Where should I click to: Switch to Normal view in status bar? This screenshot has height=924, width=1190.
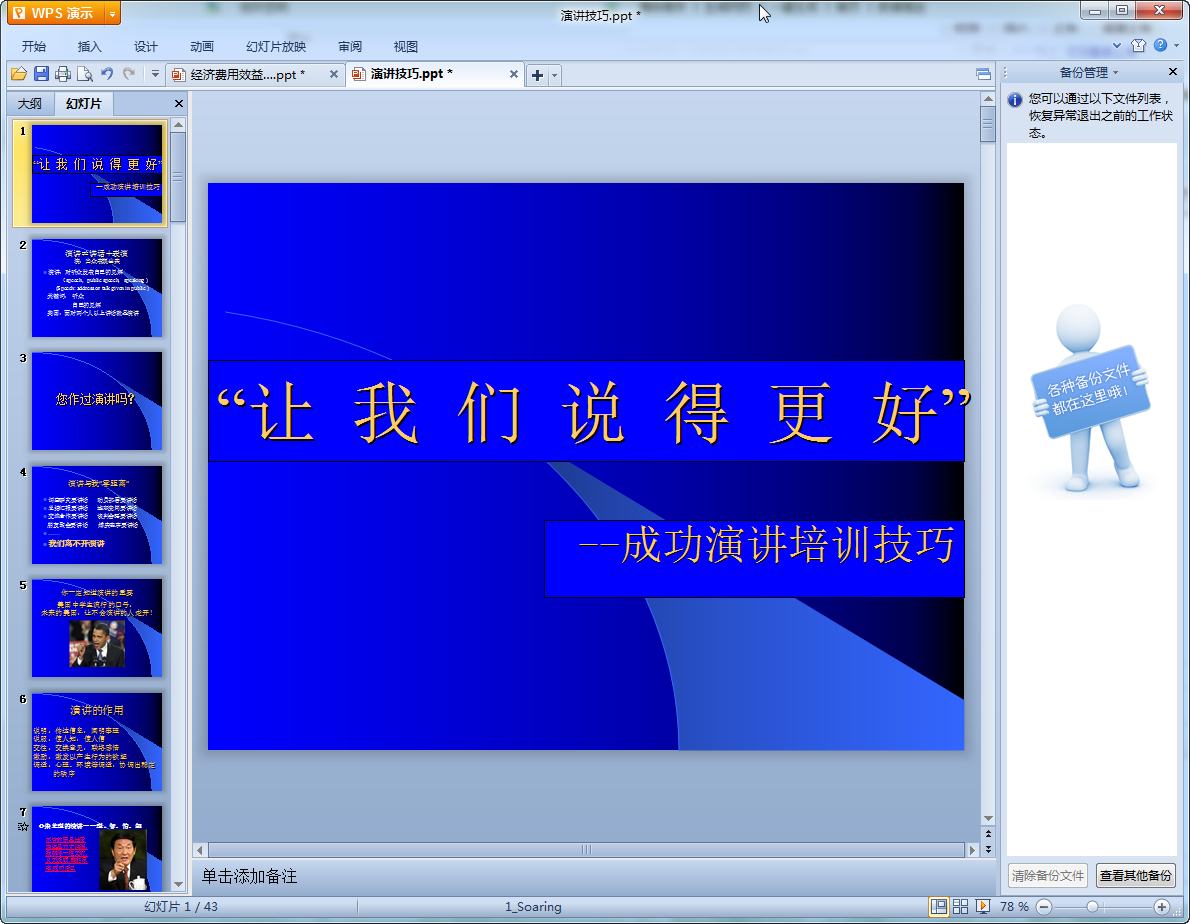pyautogui.click(x=939, y=907)
